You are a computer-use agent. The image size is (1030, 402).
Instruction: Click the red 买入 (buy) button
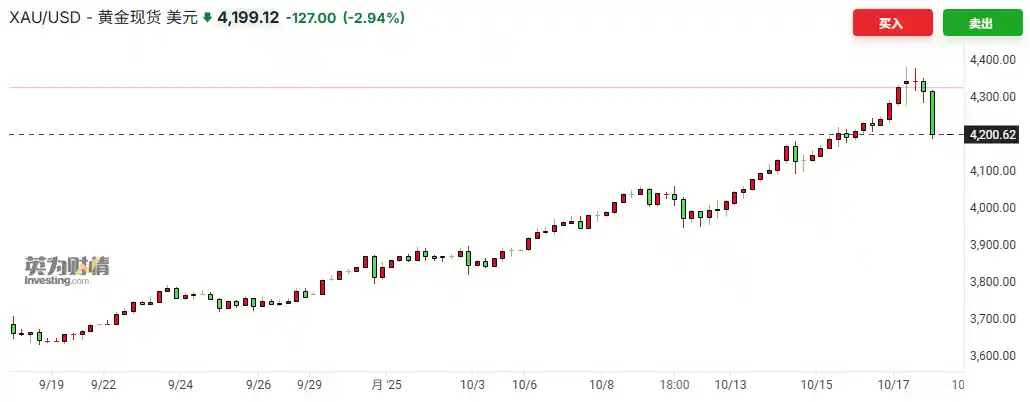pyautogui.click(x=892, y=23)
